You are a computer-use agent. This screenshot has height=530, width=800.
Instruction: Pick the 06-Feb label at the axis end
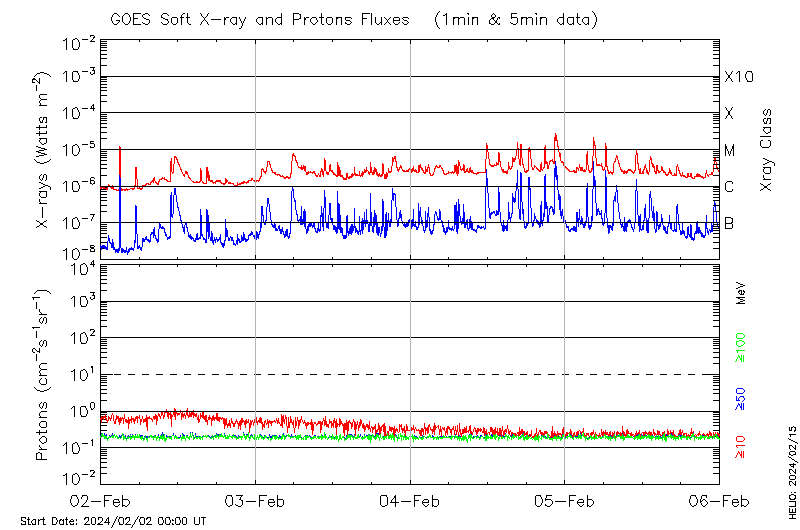click(x=718, y=500)
